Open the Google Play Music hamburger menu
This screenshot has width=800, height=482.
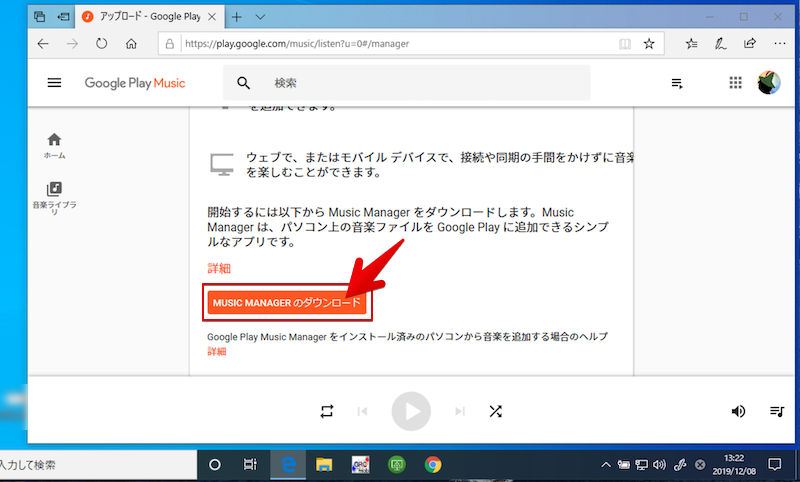[x=54, y=83]
